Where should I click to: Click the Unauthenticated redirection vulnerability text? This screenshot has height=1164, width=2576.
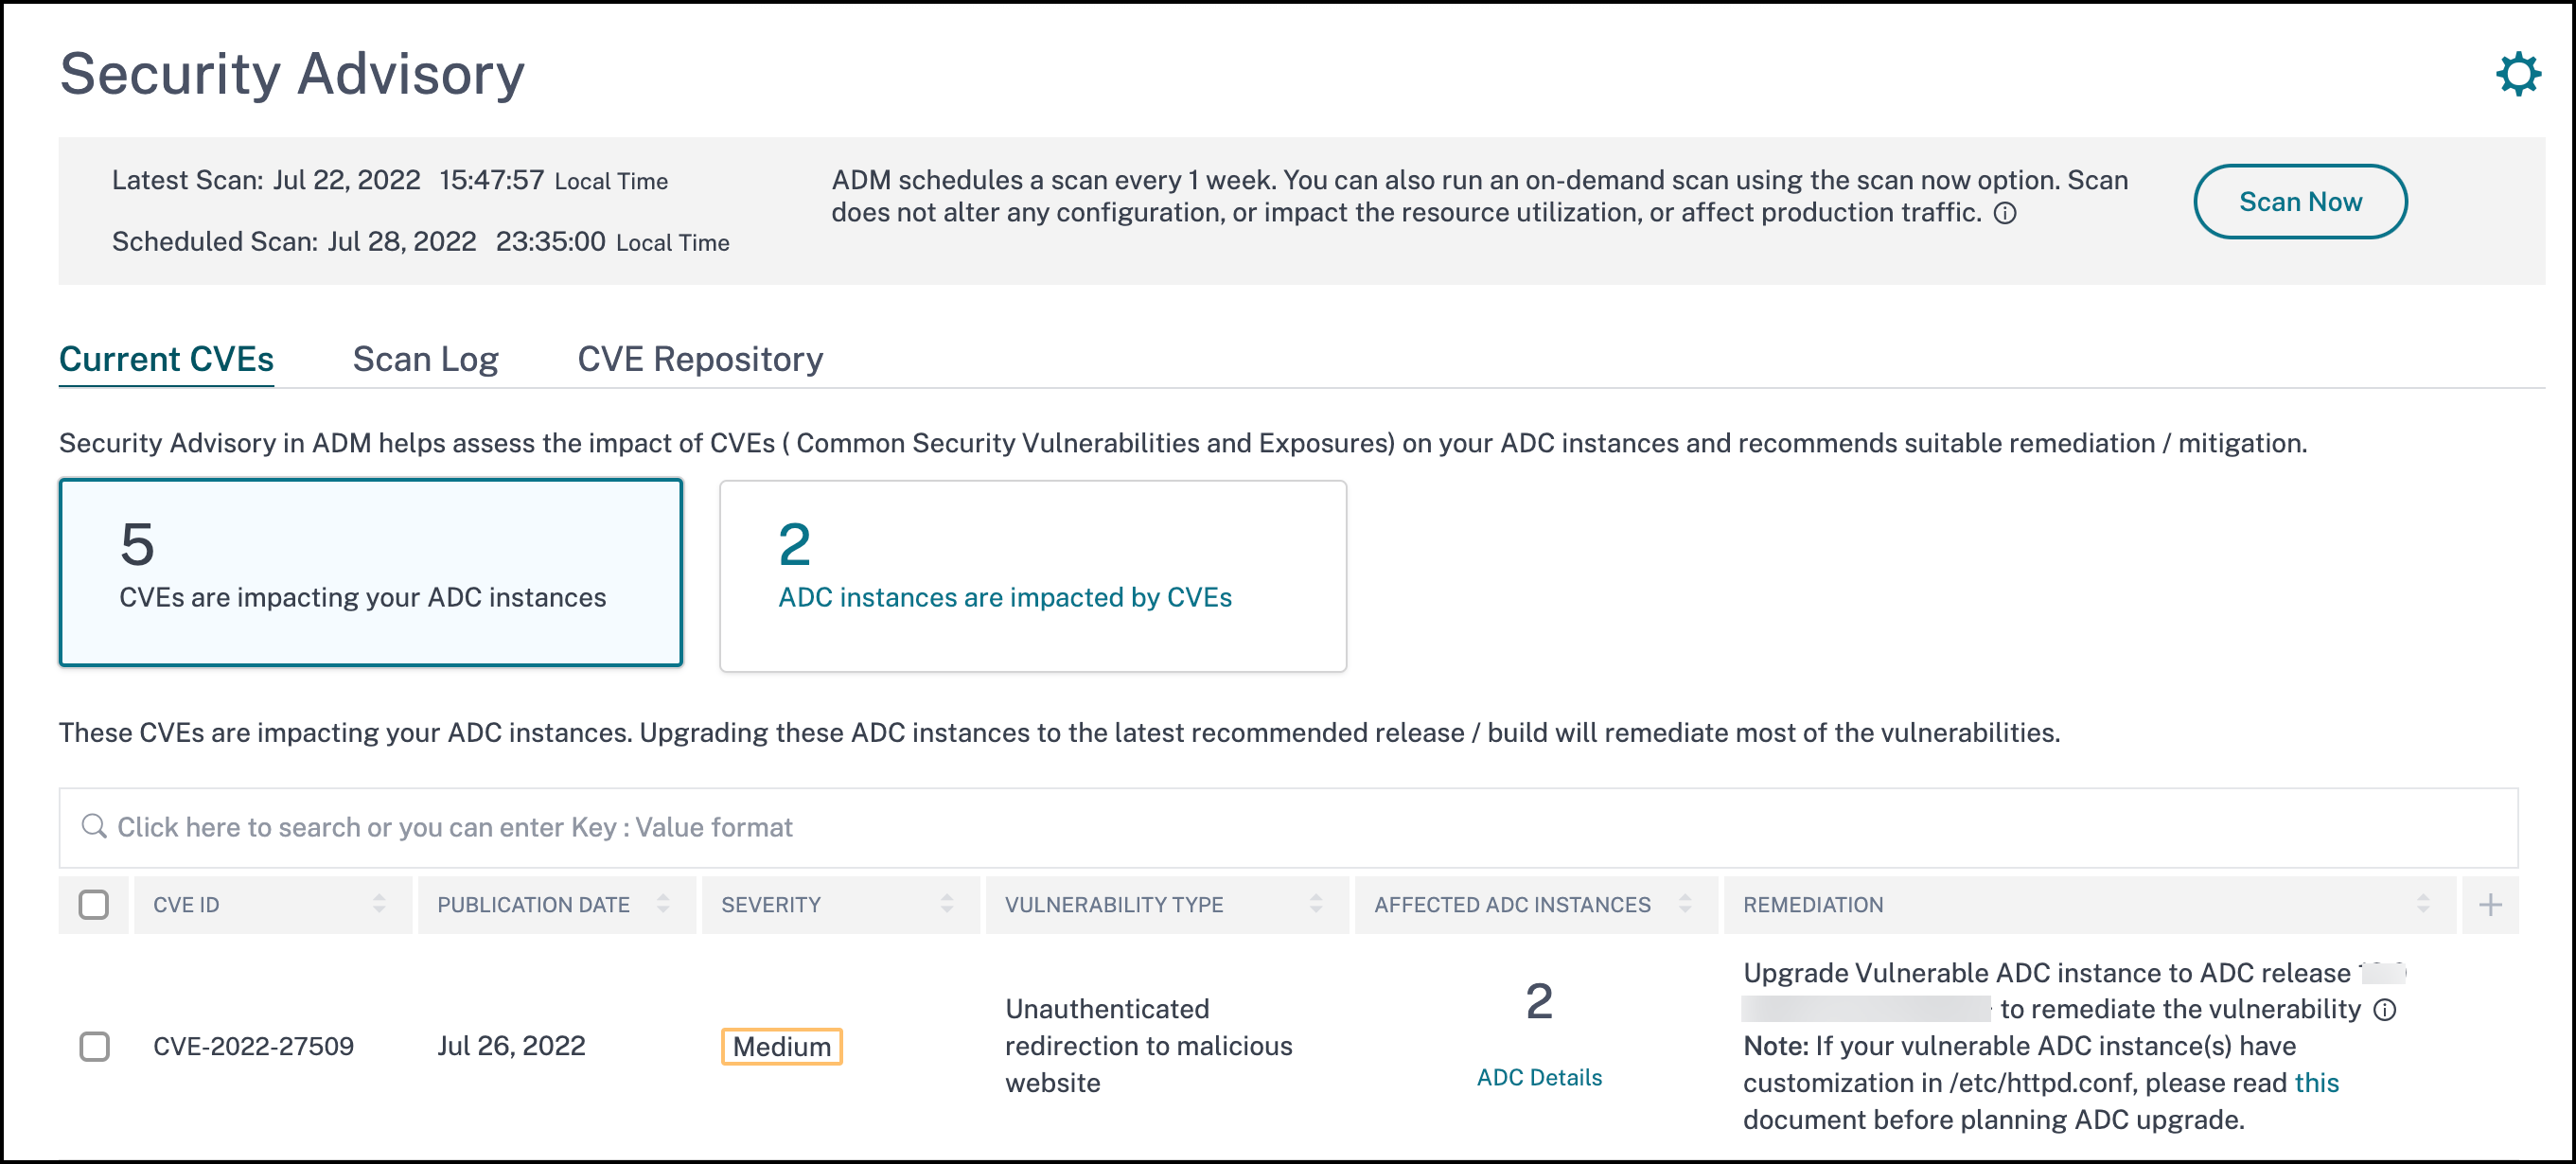pyautogui.click(x=1148, y=1046)
